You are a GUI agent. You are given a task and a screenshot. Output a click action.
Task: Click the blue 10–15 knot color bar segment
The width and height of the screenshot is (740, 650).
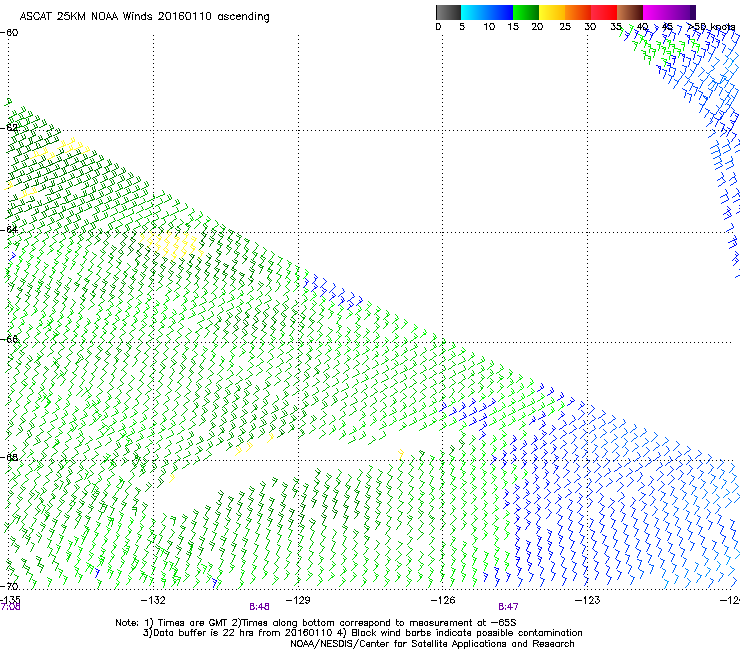click(x=500, y=12)
